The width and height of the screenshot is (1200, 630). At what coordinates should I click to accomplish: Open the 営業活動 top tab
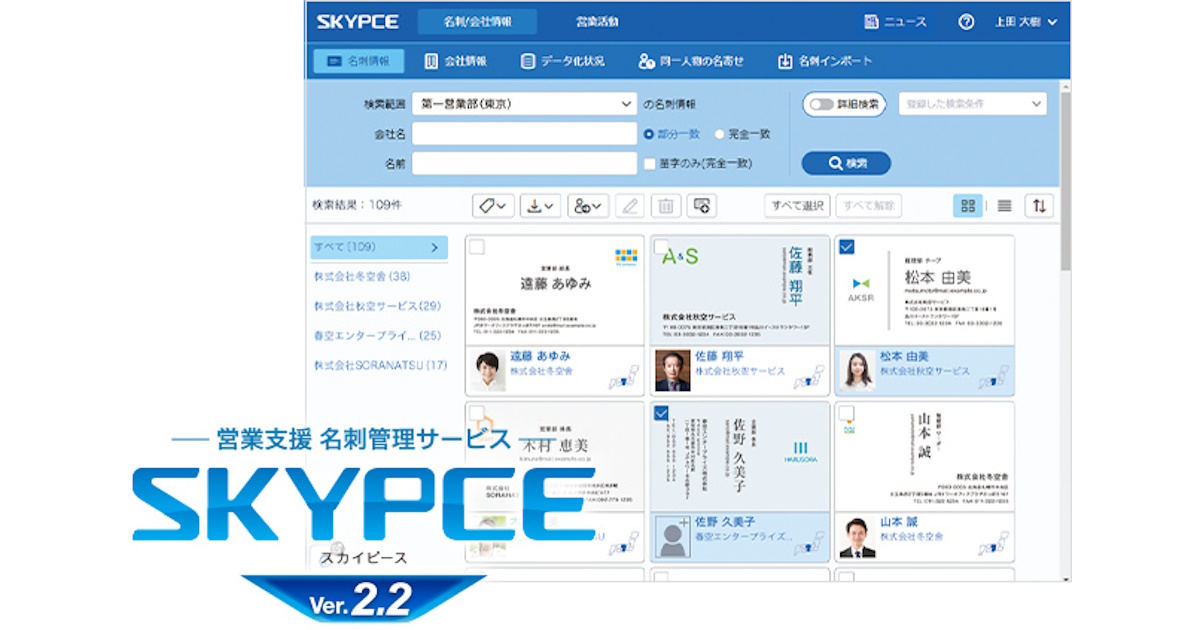click(x=597, y=22)
